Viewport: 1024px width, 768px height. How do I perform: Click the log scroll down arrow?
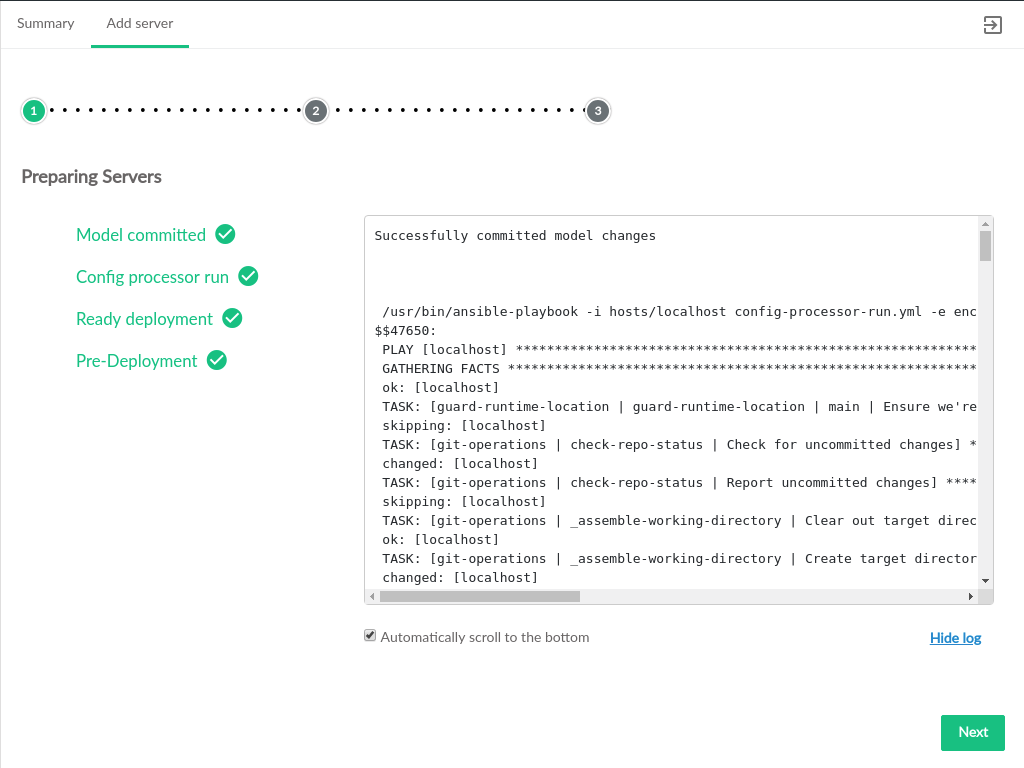click(x=985, y=581)
